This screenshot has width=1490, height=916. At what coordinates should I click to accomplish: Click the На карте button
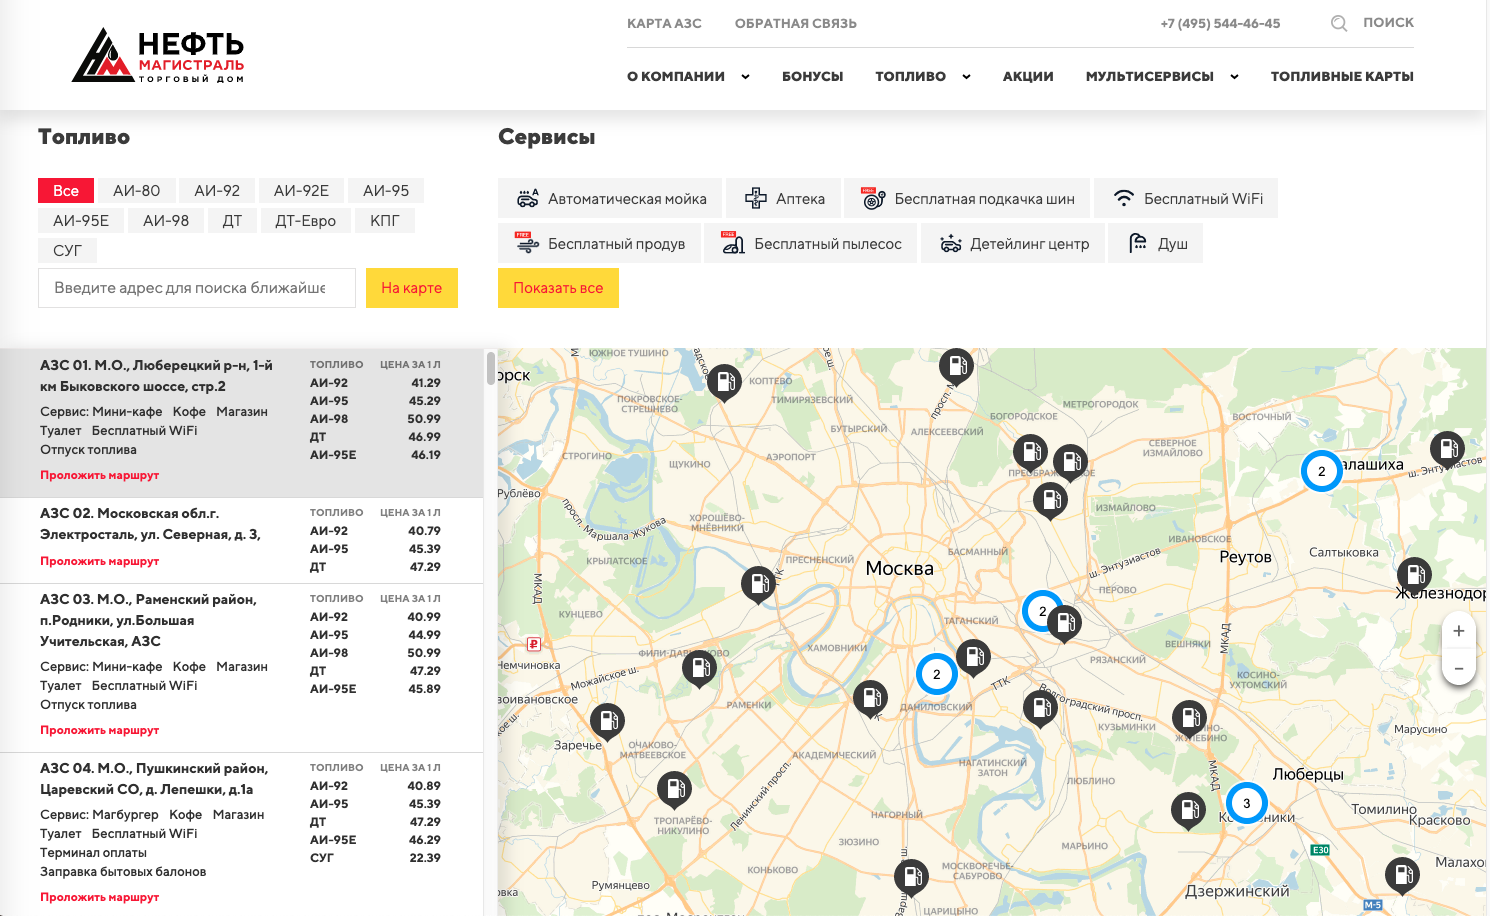[412, 288]
